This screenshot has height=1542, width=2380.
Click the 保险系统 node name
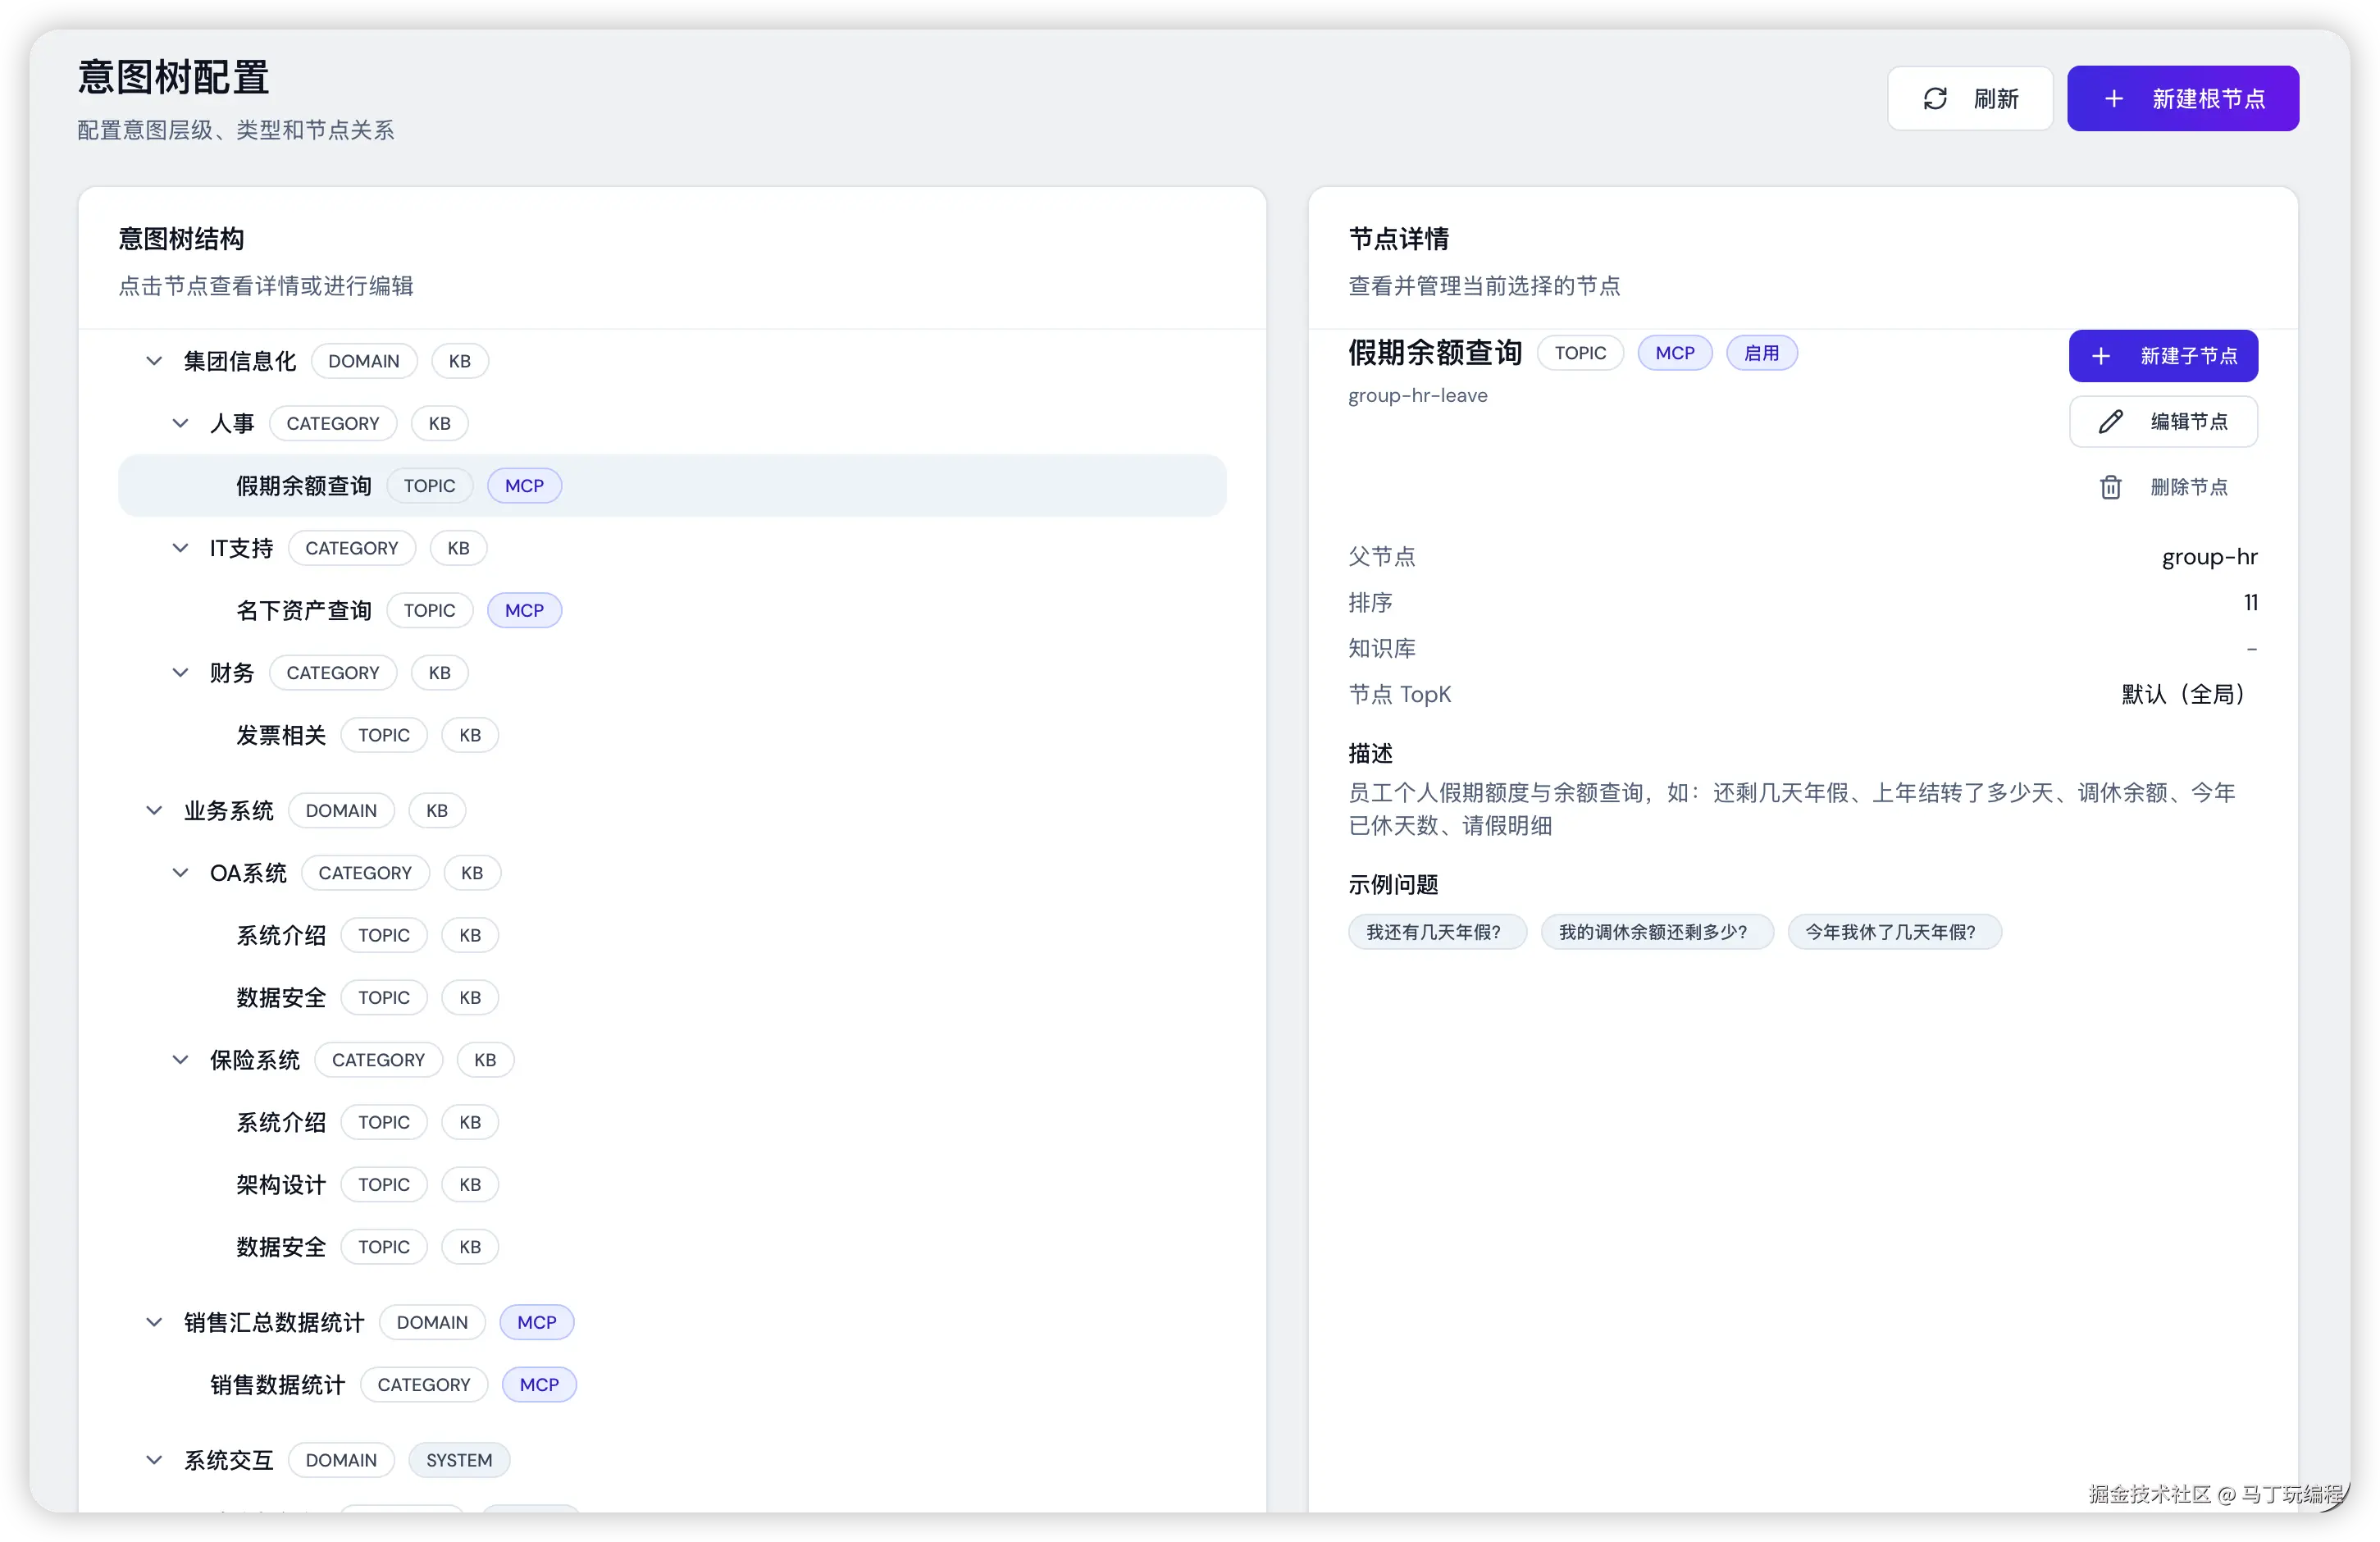(x=255, y=1060)
